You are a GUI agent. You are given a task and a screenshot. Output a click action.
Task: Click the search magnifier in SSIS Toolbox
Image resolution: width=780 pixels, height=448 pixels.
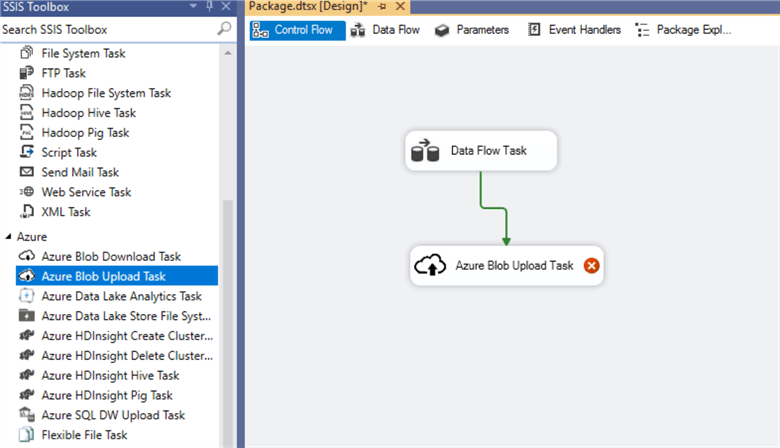224,28
